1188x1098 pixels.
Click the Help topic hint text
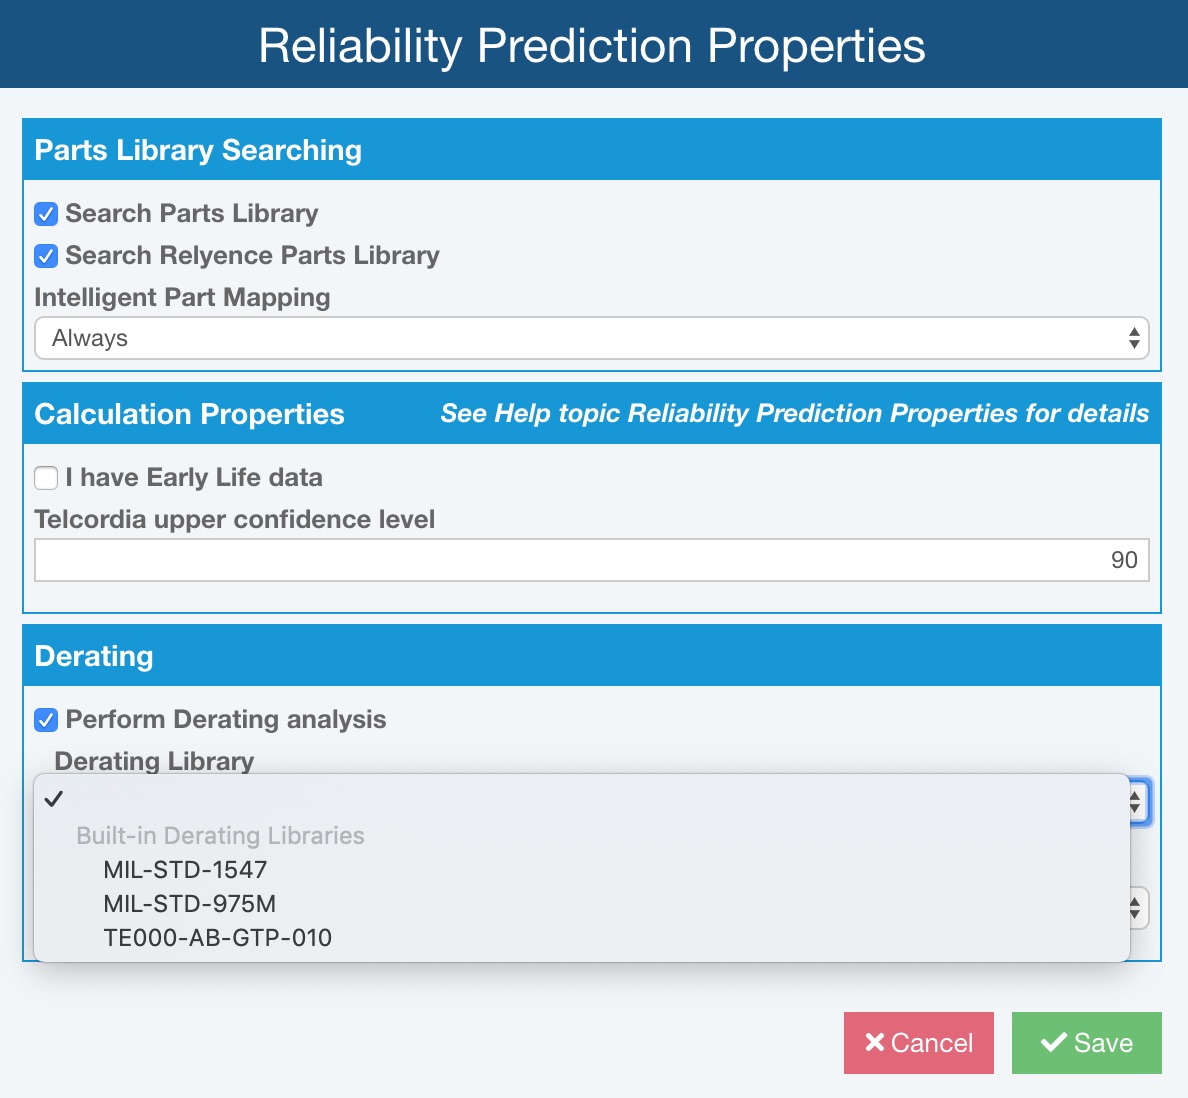(794, 414)
